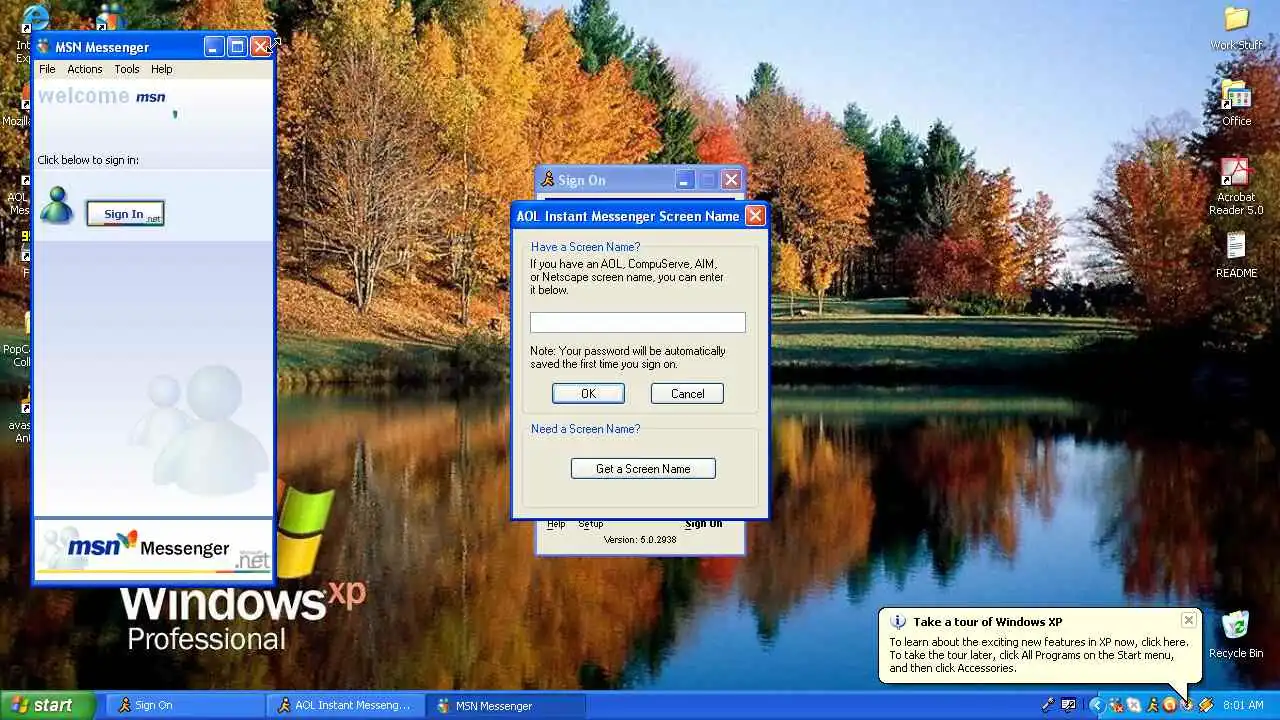Open the Help menu in AIM Sign On window
This screenshot has height=720, width=1280.
[556, 524]
